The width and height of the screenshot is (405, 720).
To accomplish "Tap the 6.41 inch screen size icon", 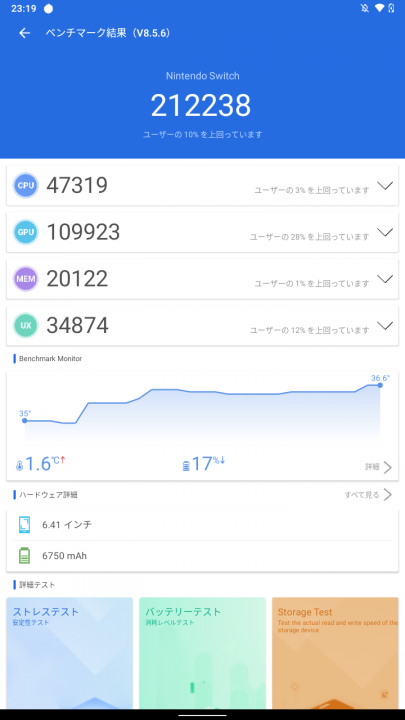I will (x=25, y=524).
